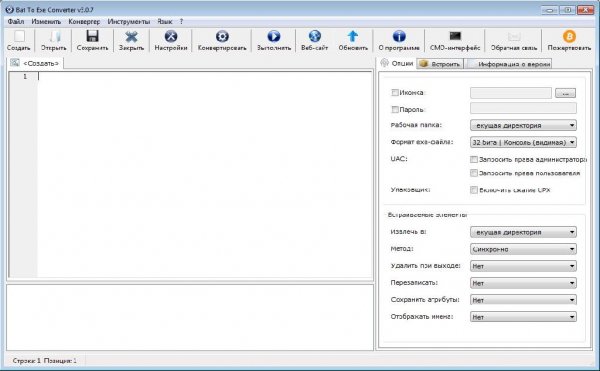Screen dimensions: 600x371
Task: Open the Язык menu
Action: click(x=165, y=22)
